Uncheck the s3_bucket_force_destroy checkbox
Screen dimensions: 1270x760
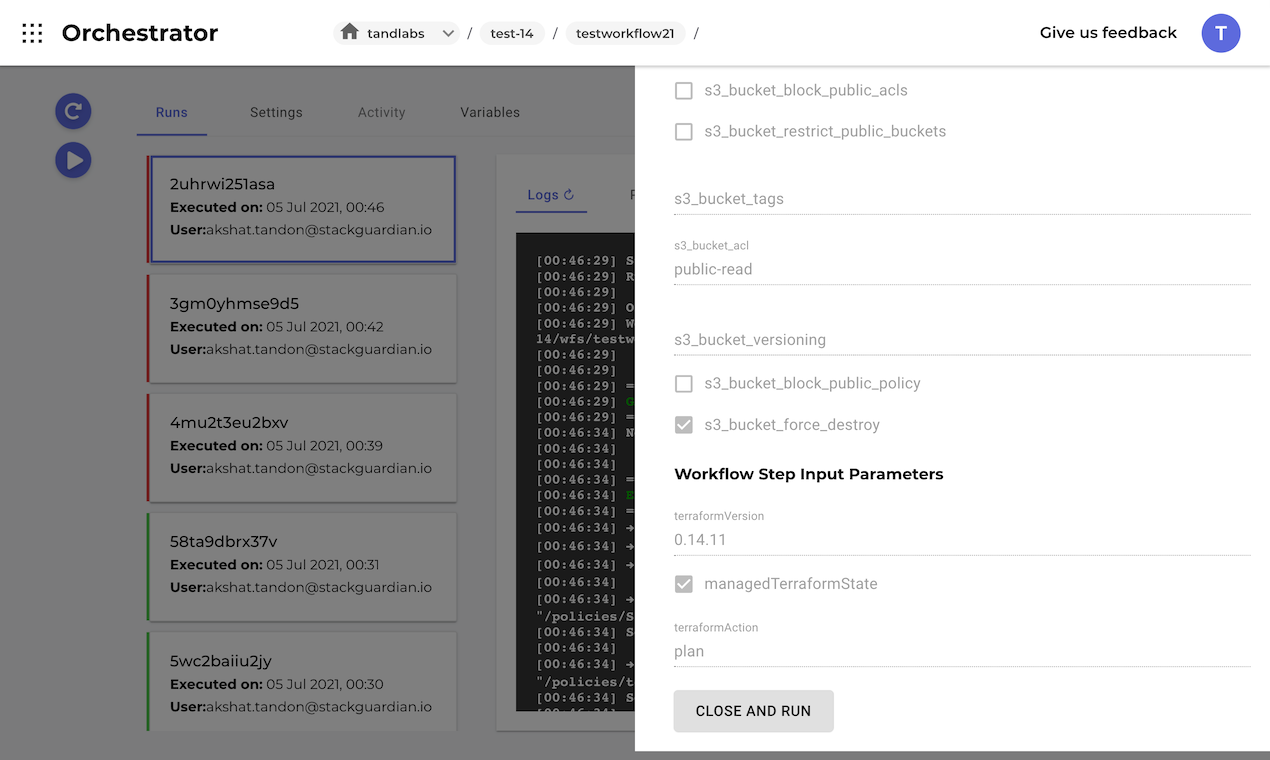pos(684,425)
